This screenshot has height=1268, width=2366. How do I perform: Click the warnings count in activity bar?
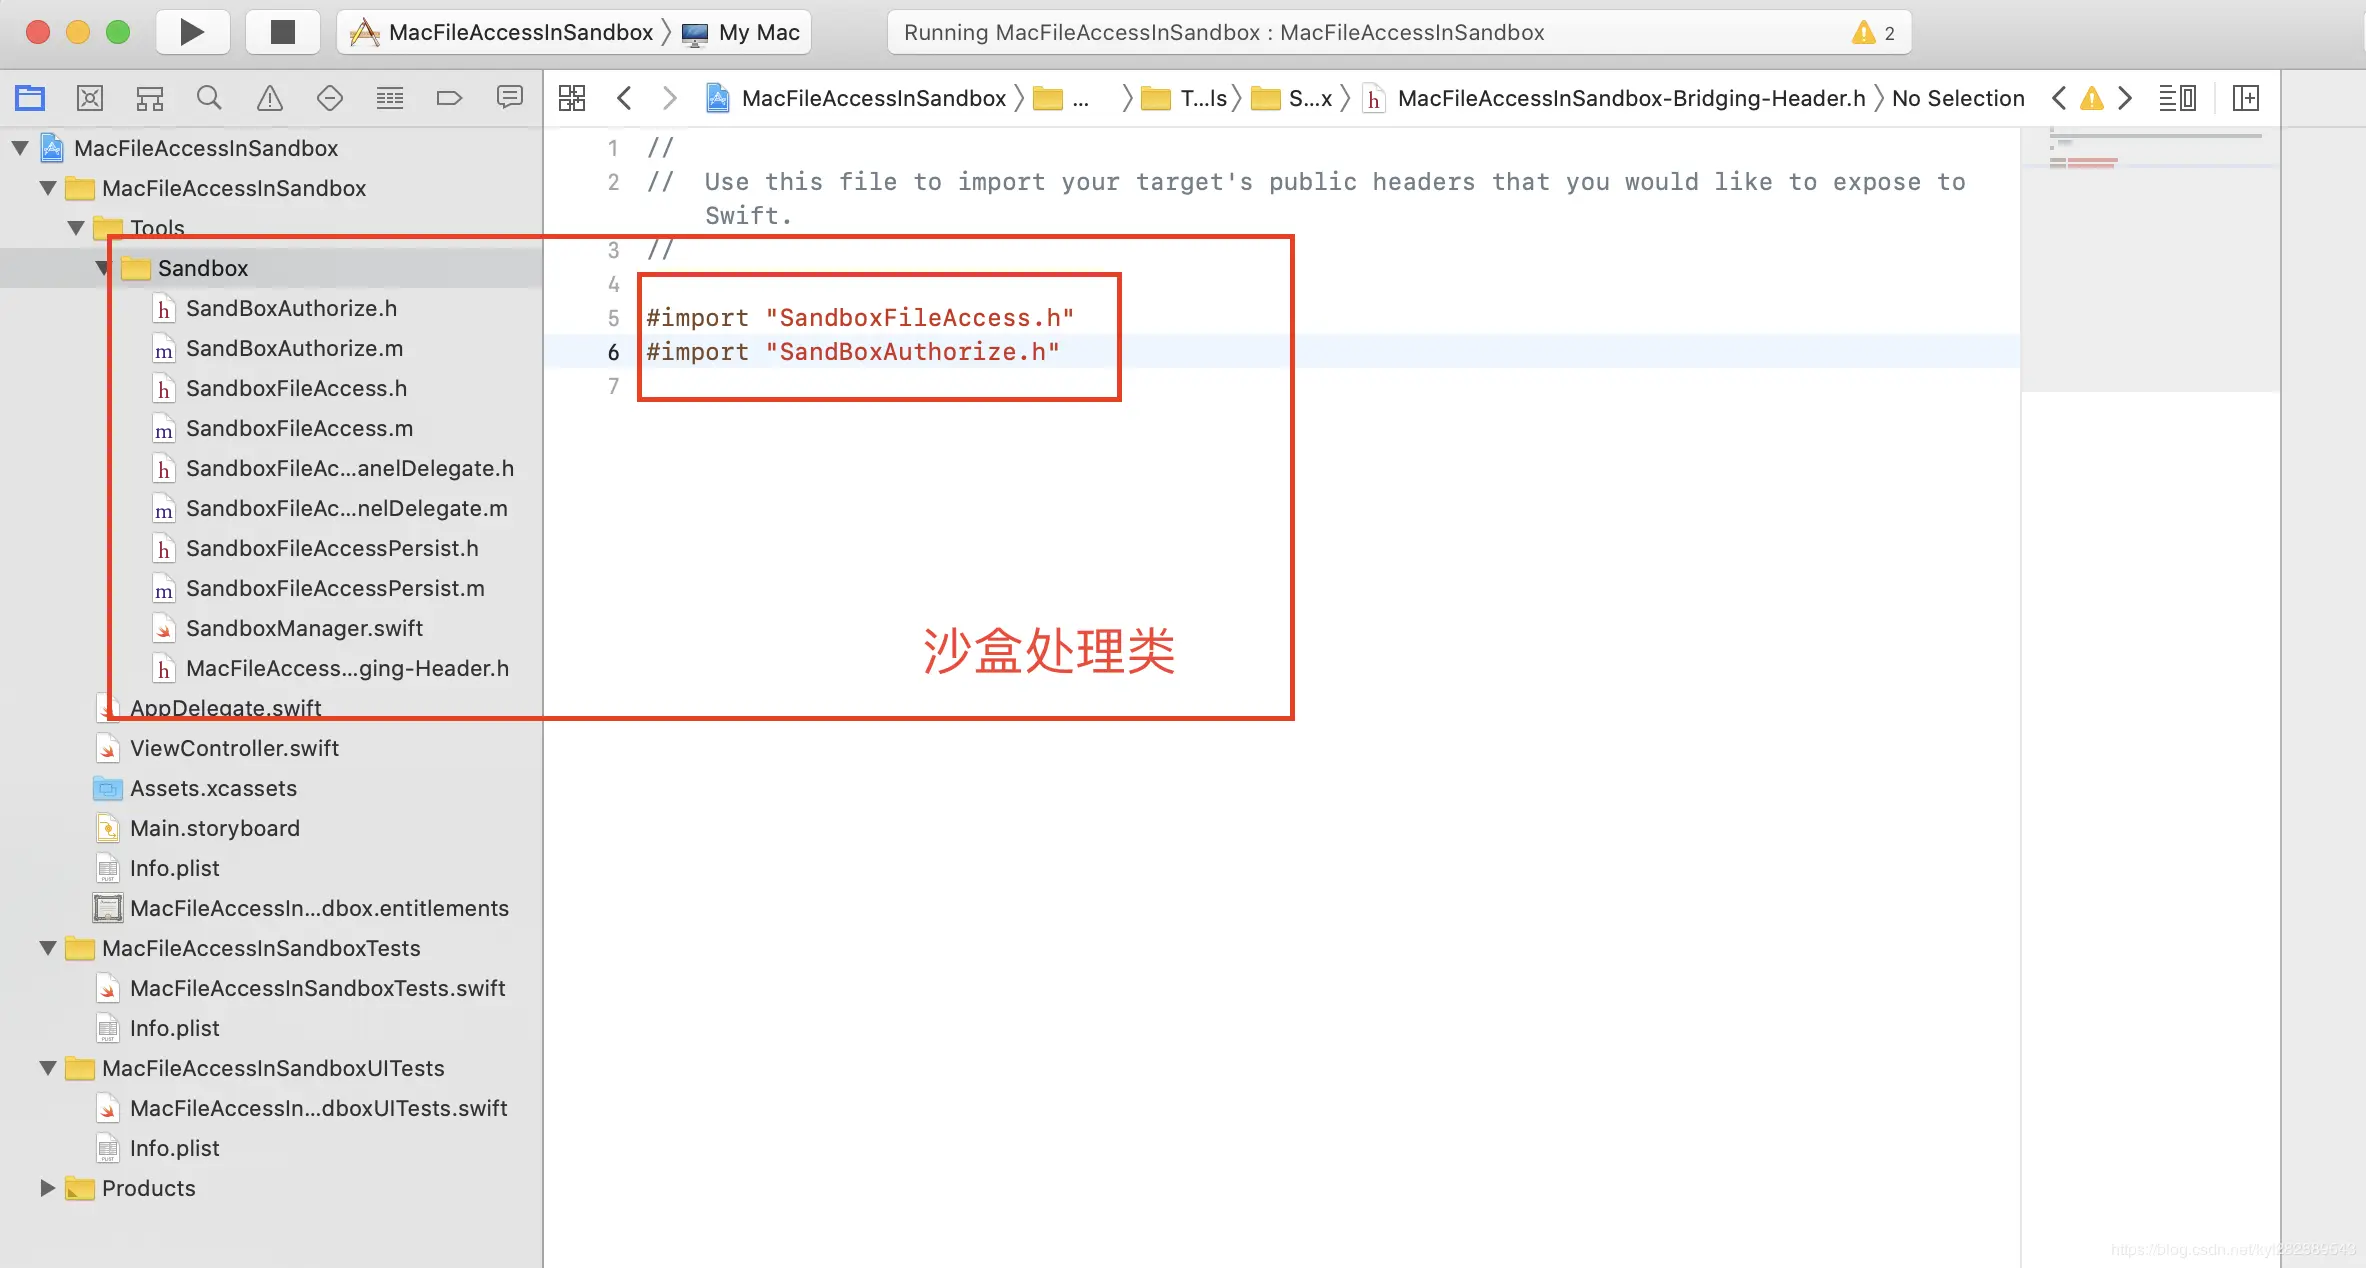1874,32
